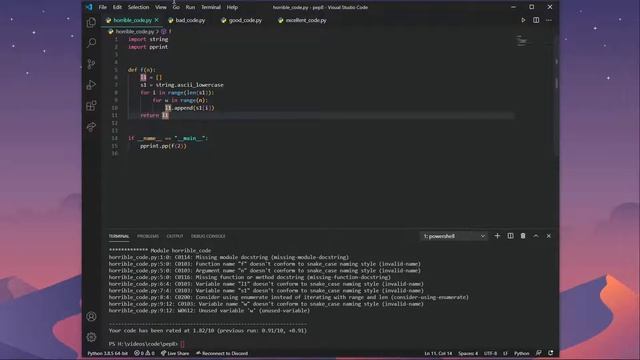Click 'pprint.pp(f(2))' on line 15

point(163,146)
